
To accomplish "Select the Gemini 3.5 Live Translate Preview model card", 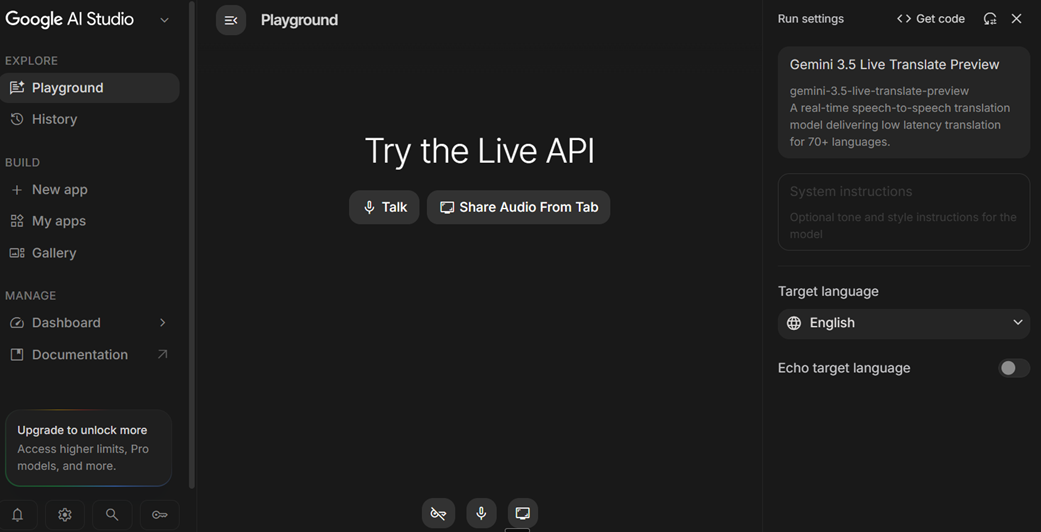I will click(904, 102).
